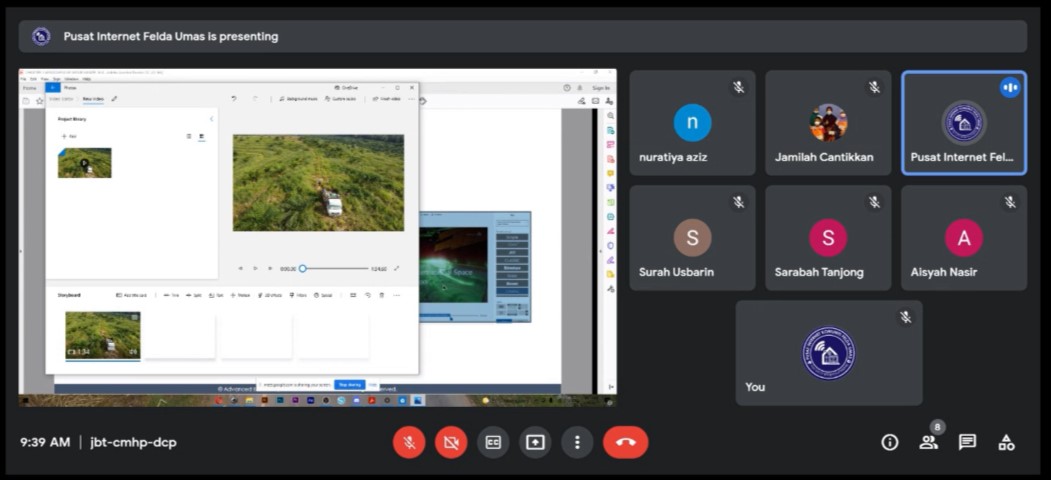Click the Present now icon

[x=535, y=442]
